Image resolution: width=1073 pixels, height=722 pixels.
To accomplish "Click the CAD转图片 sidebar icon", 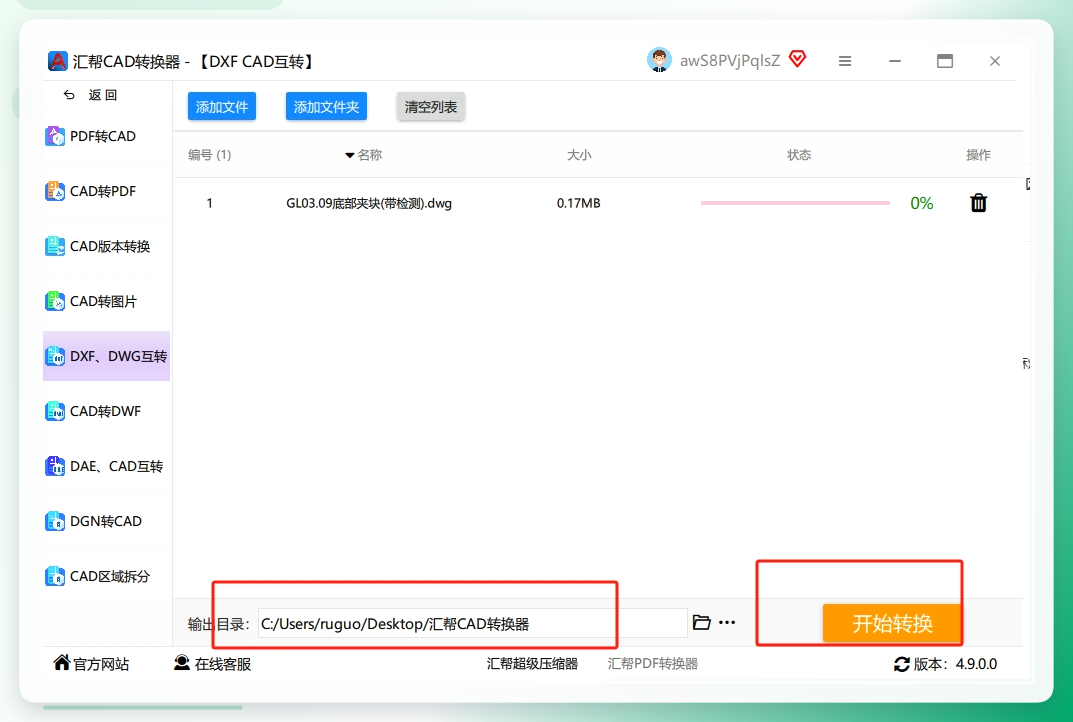I will [x=55, y=301].
